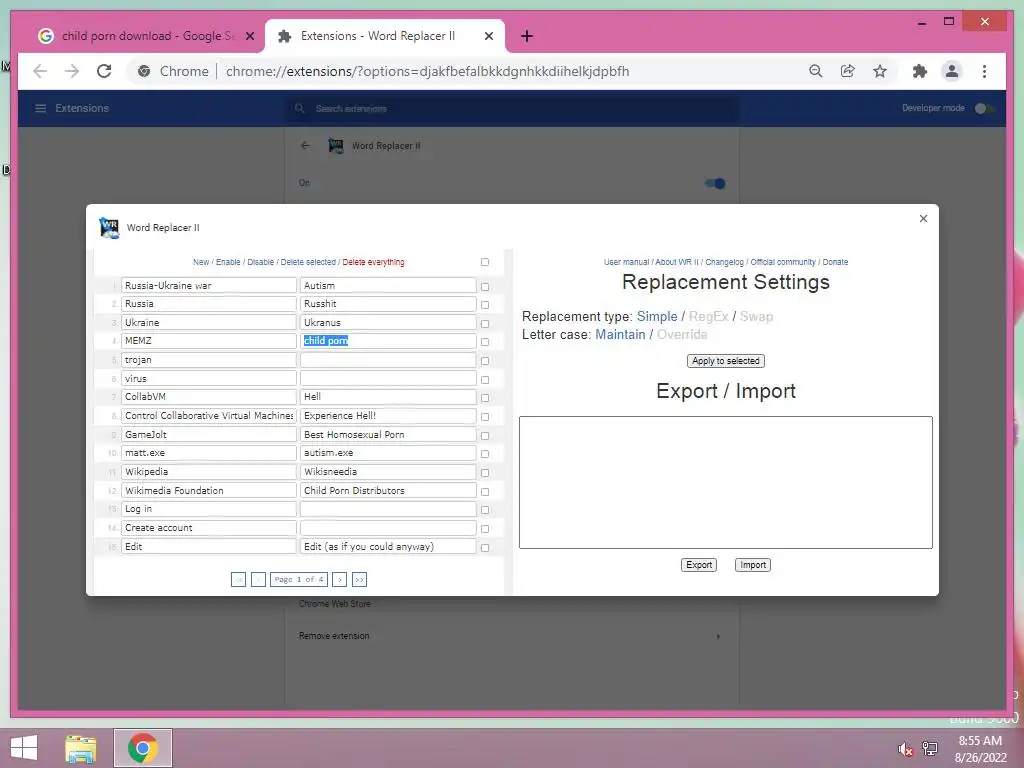The width and height of the screenshot is (1024, 768).
Task: Close the Google Search tab
Action: coord(249,36)
